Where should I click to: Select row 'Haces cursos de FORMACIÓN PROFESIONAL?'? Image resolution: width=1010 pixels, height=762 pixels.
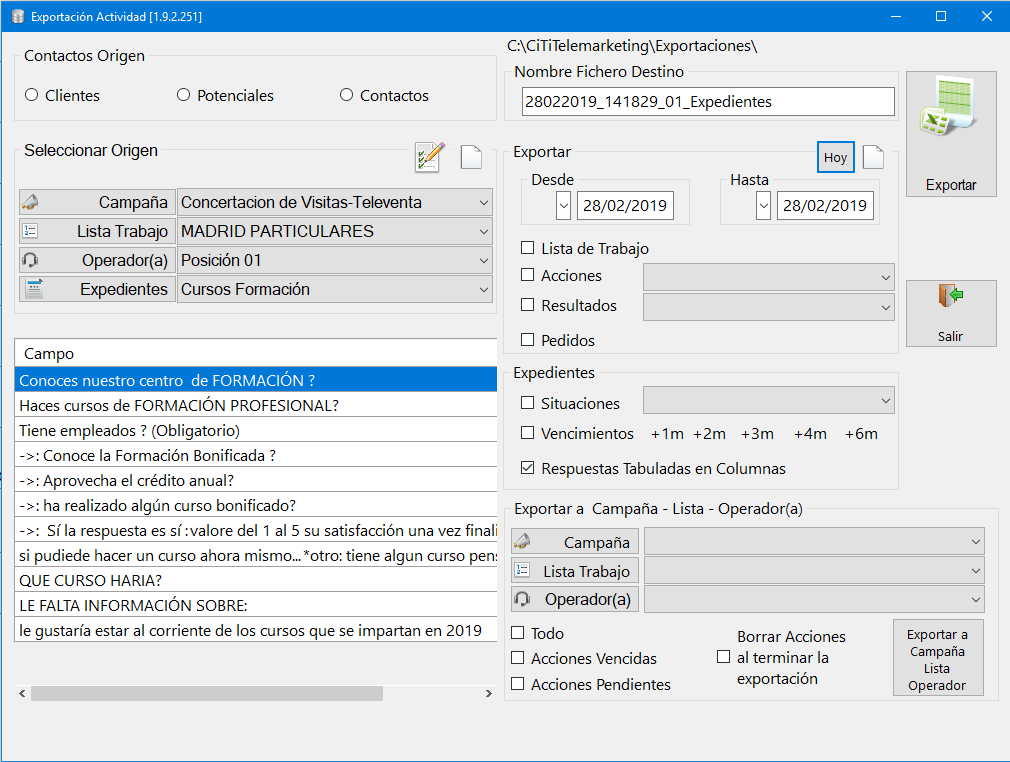click(256, 405)
